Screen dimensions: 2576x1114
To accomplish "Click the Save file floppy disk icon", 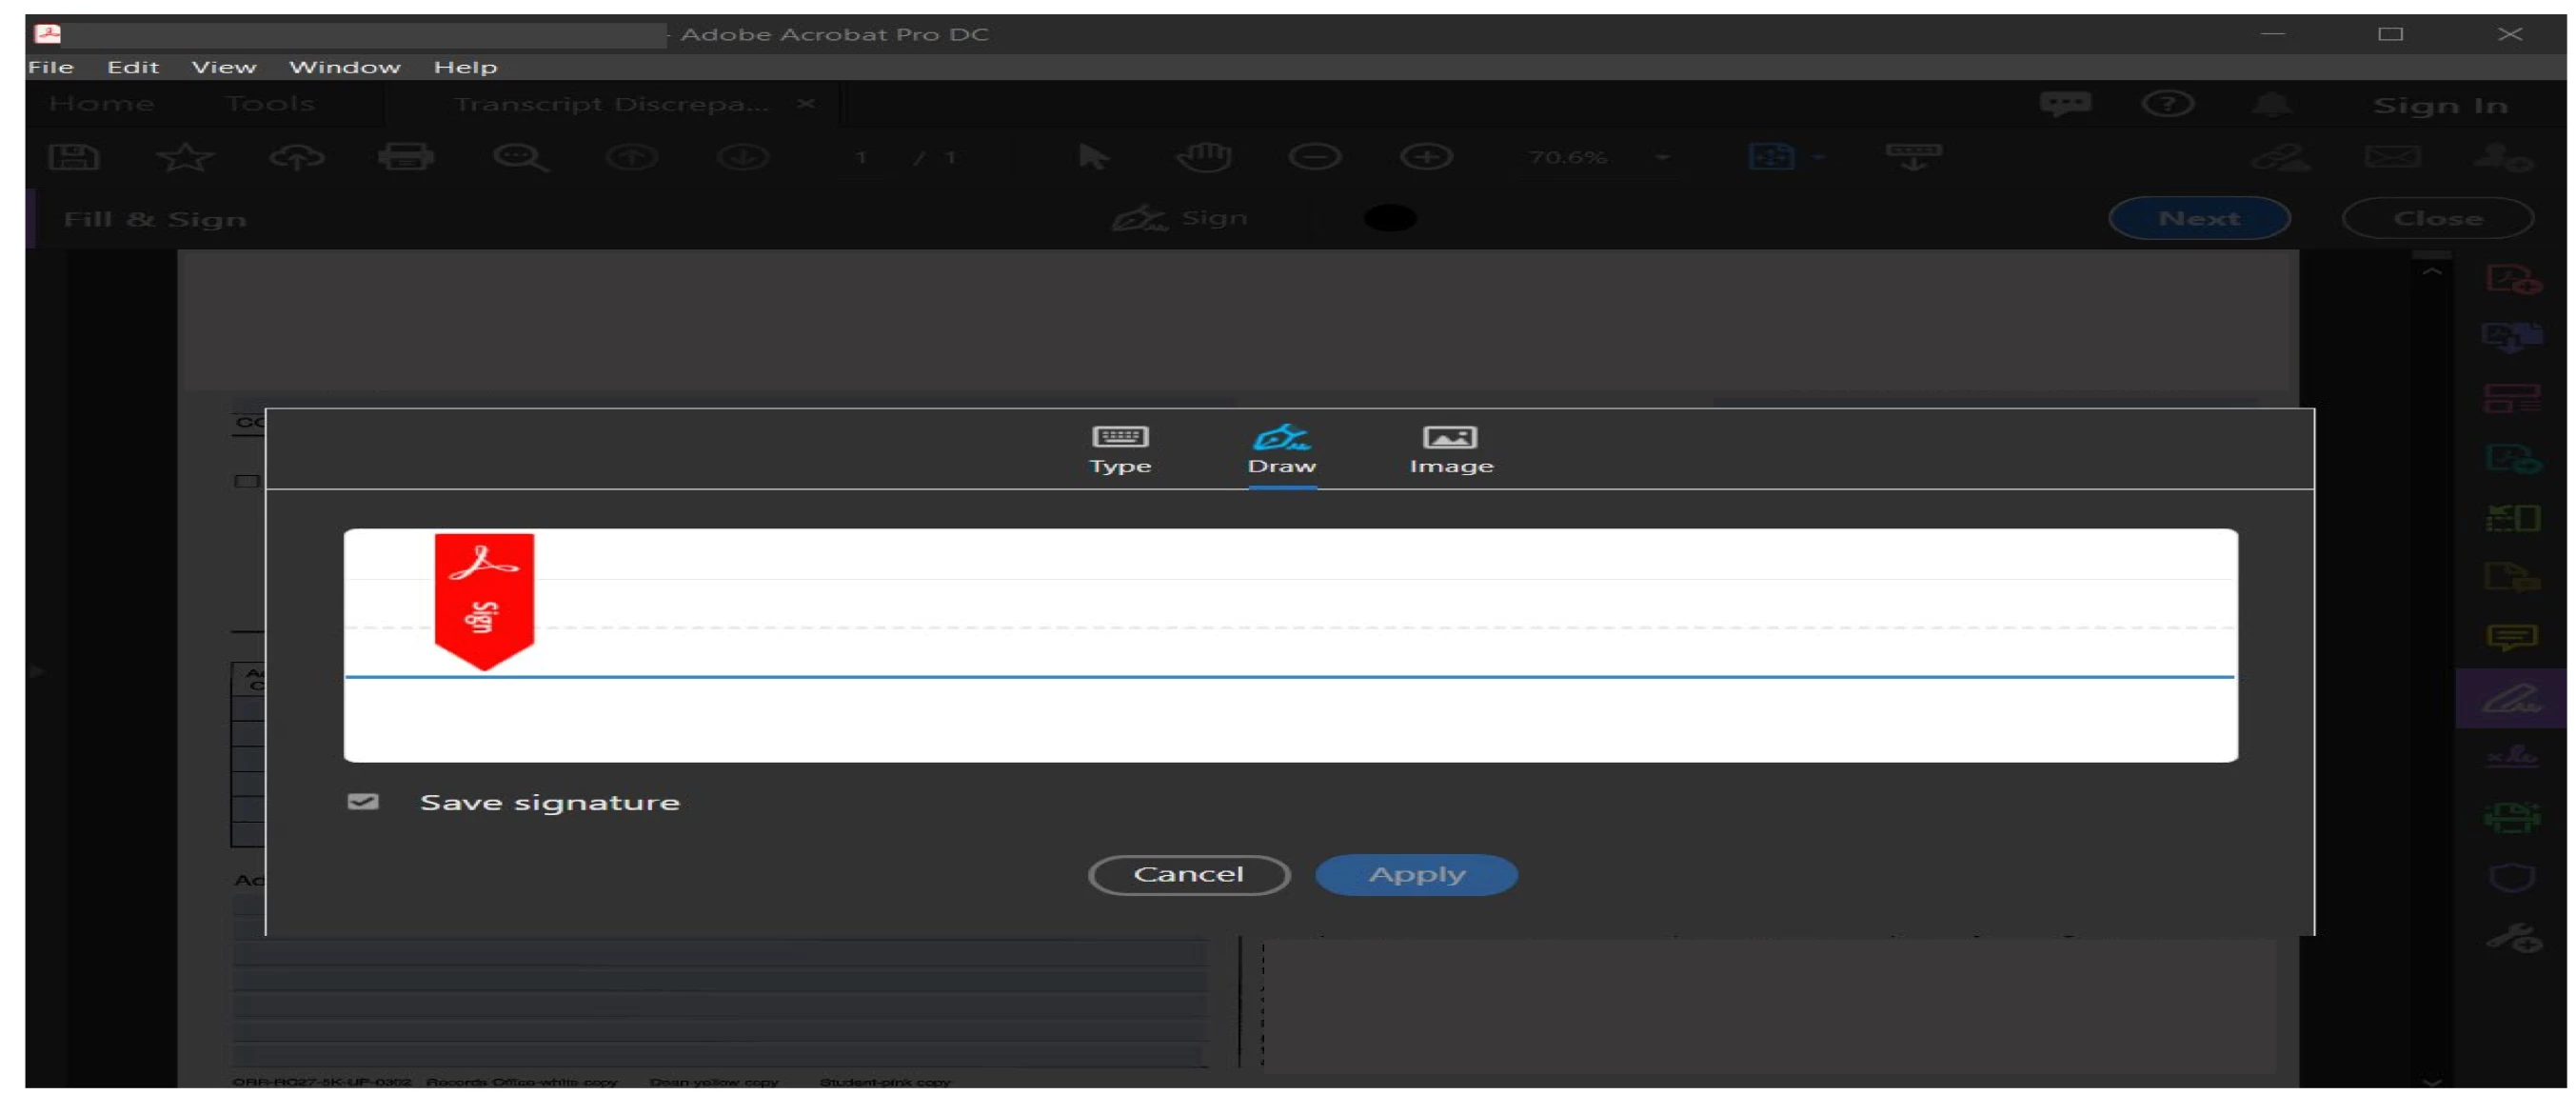I will (74, 157).
